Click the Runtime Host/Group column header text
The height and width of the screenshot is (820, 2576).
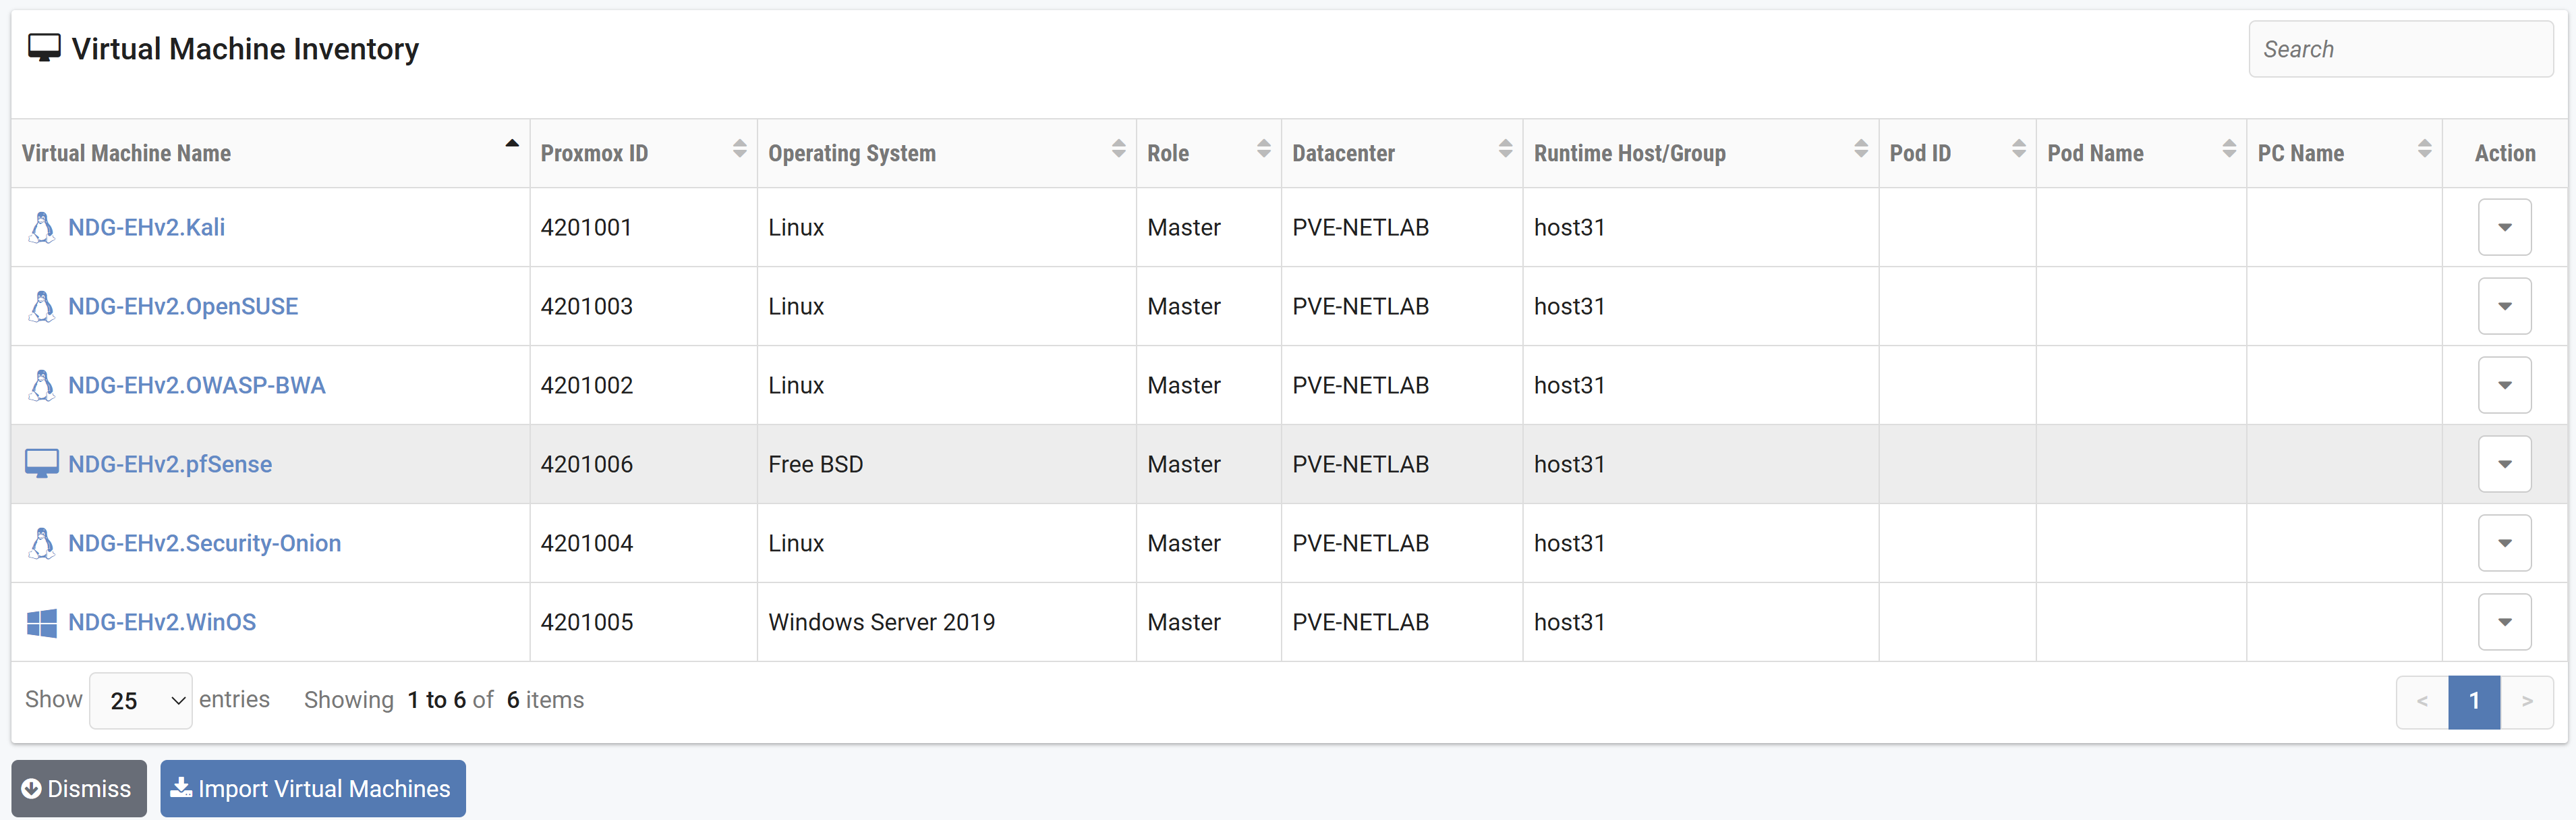[x=1630, y=154]
